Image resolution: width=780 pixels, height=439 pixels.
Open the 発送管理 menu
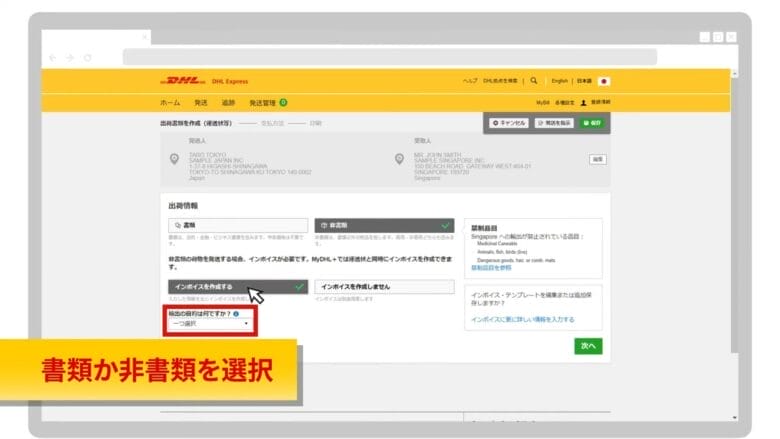pos(263,102)
